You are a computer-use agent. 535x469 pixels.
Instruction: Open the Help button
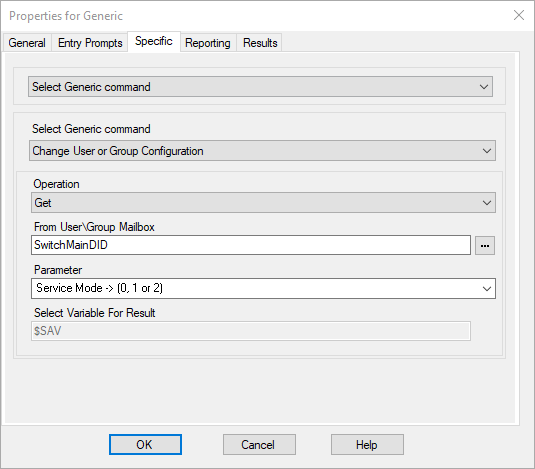tap(367, 444)
